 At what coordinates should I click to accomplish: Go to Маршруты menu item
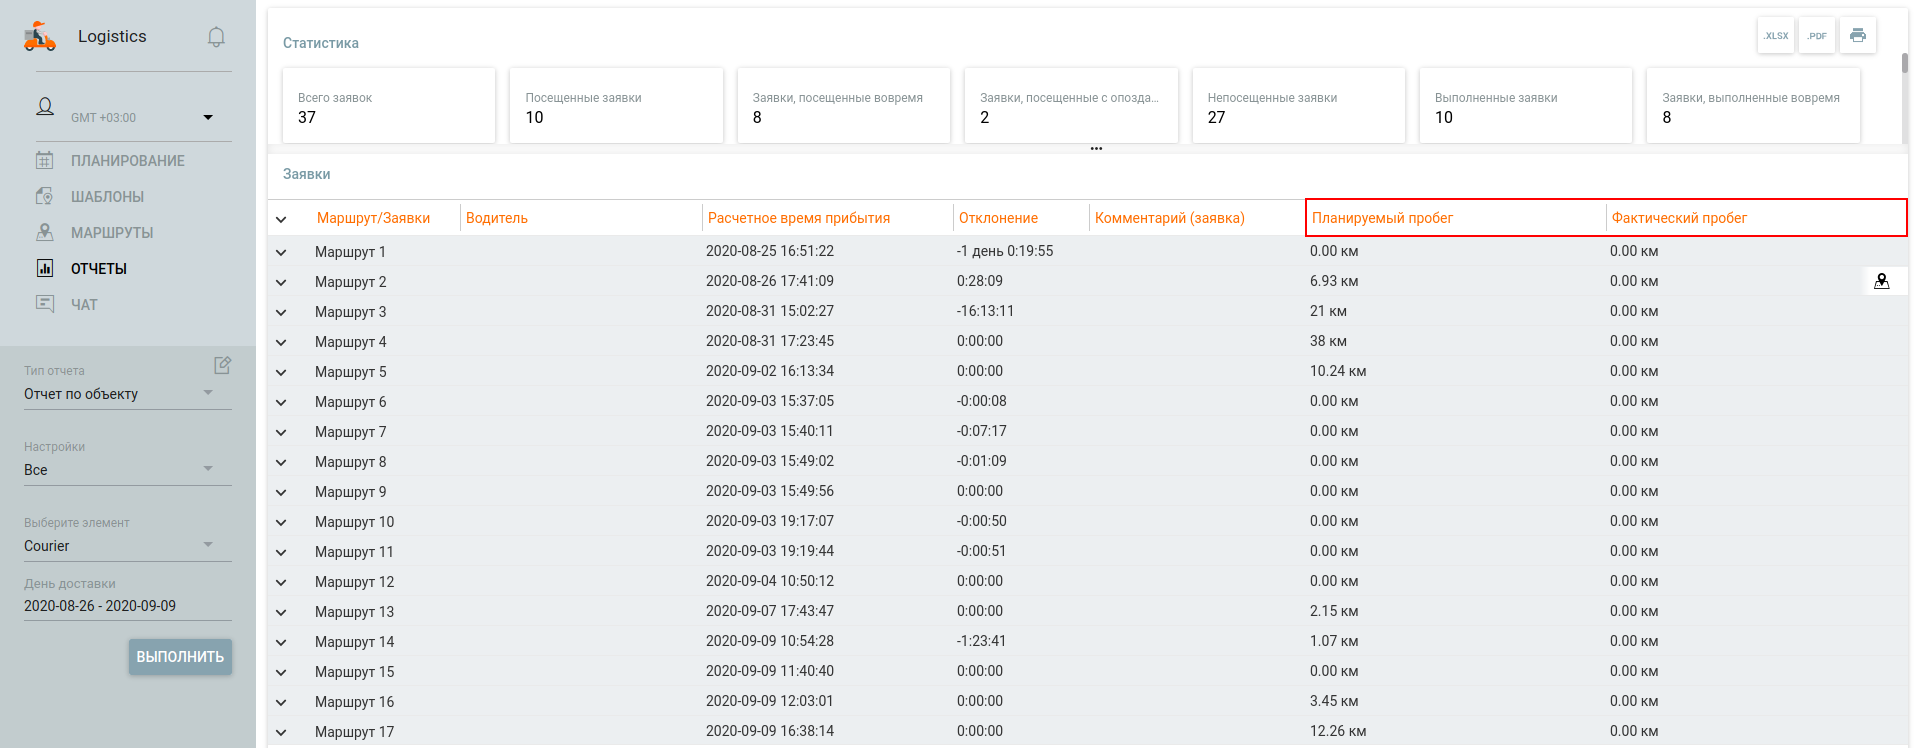pos(112,233)
